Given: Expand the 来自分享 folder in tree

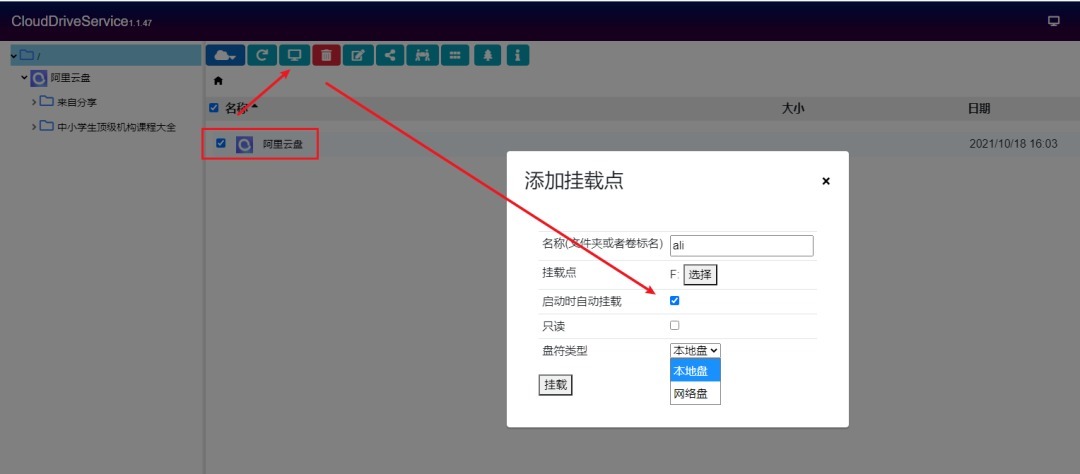Looking at the screenshot, I should click(x=34, y=102).
